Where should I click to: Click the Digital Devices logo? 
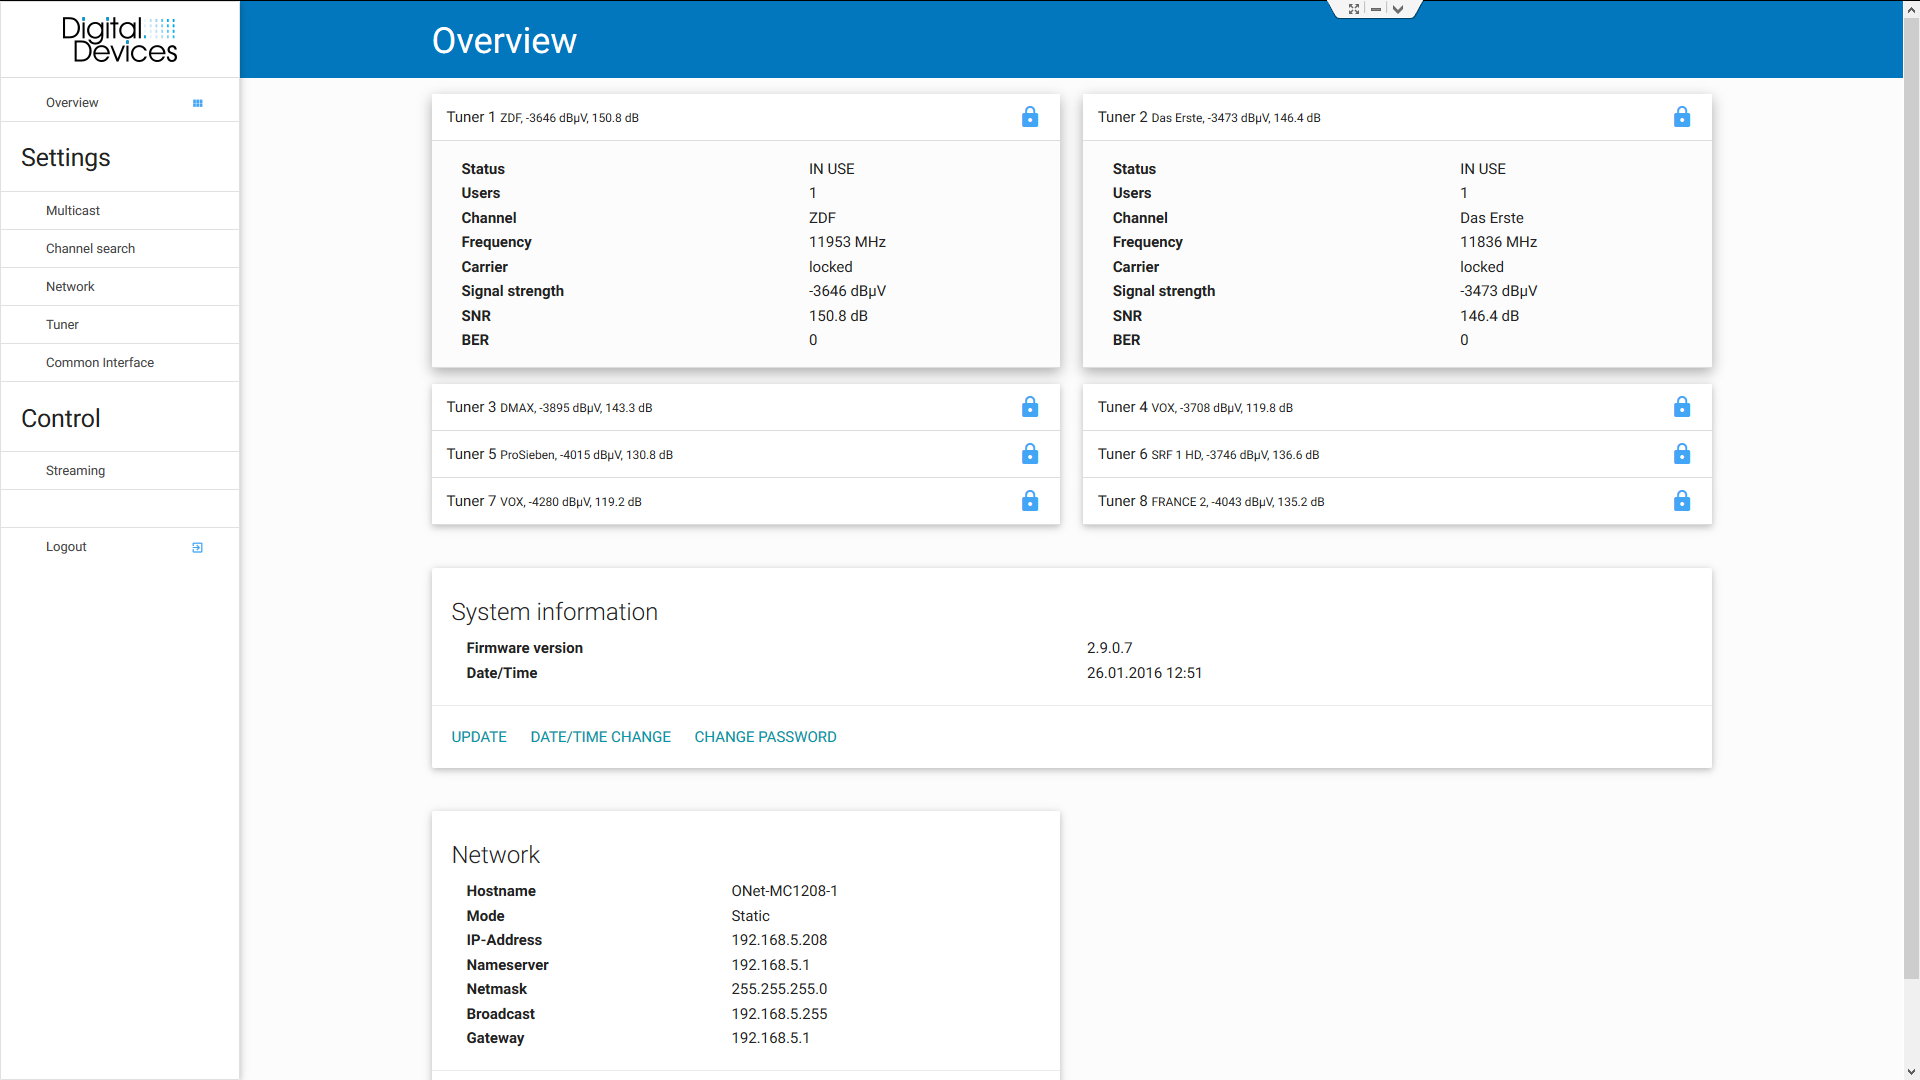120,40
